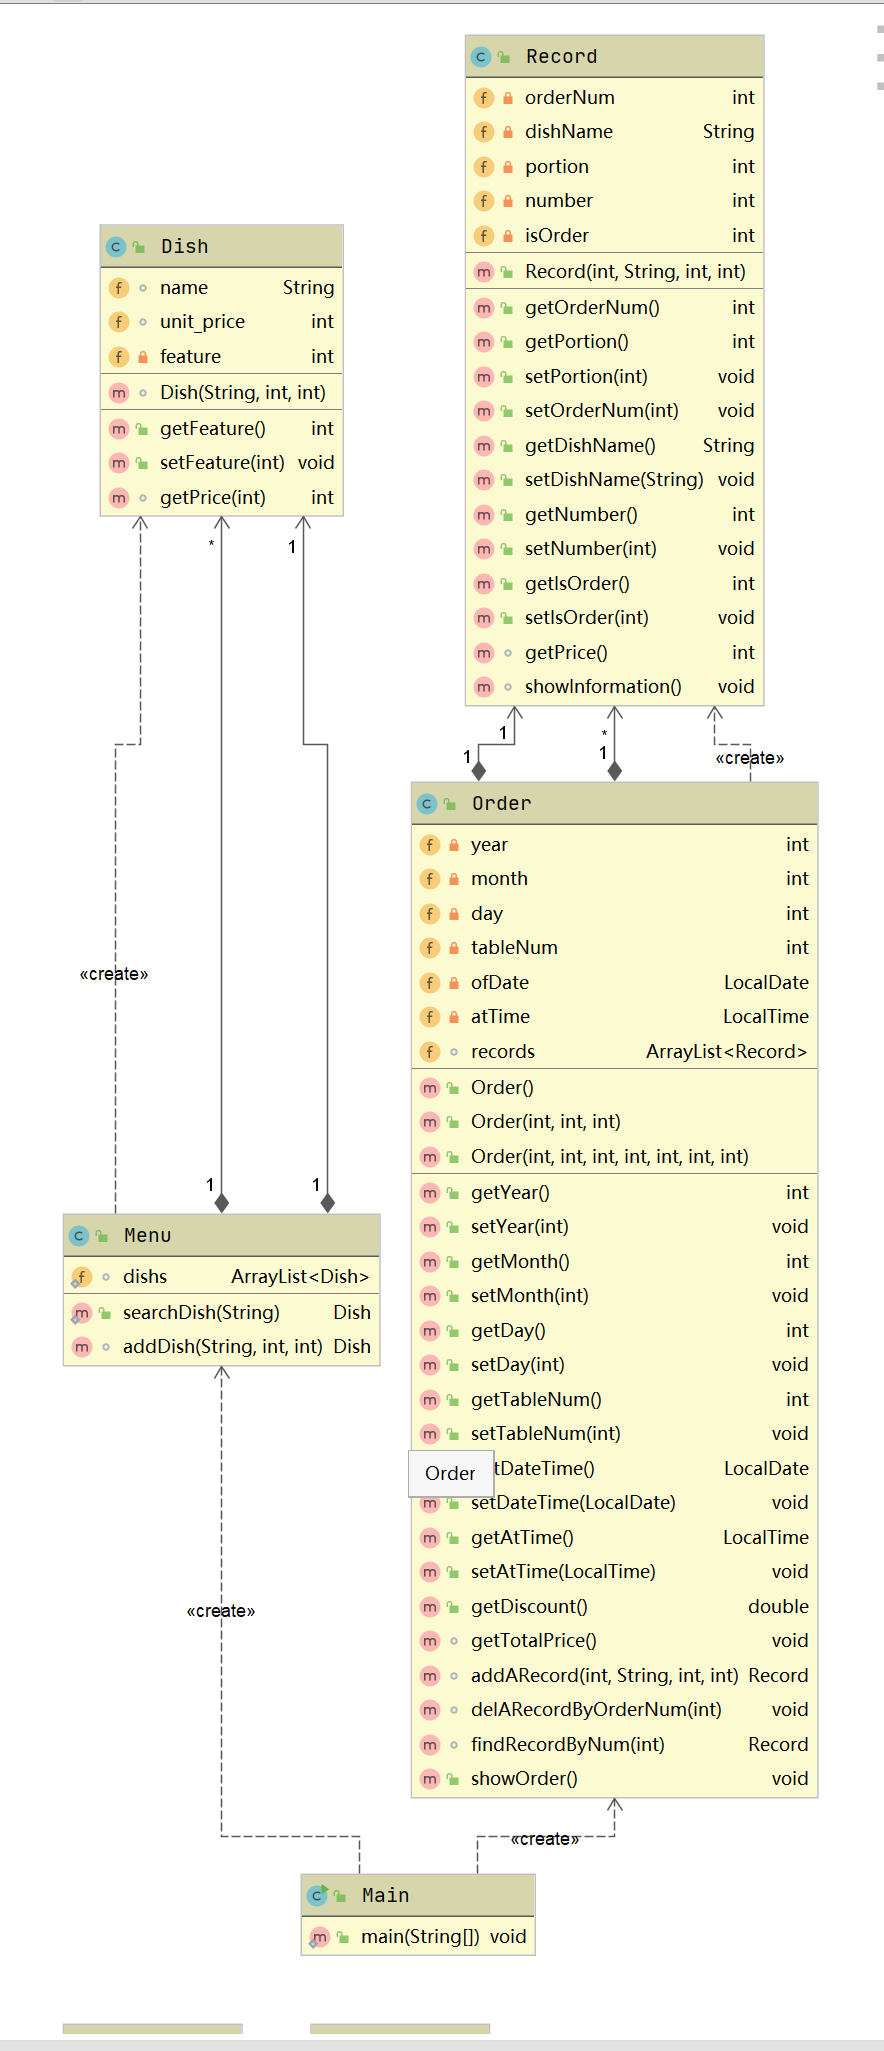Click the method icon of main(String[])
This screenshot has width=884, height=2051.
[319, 1937]
